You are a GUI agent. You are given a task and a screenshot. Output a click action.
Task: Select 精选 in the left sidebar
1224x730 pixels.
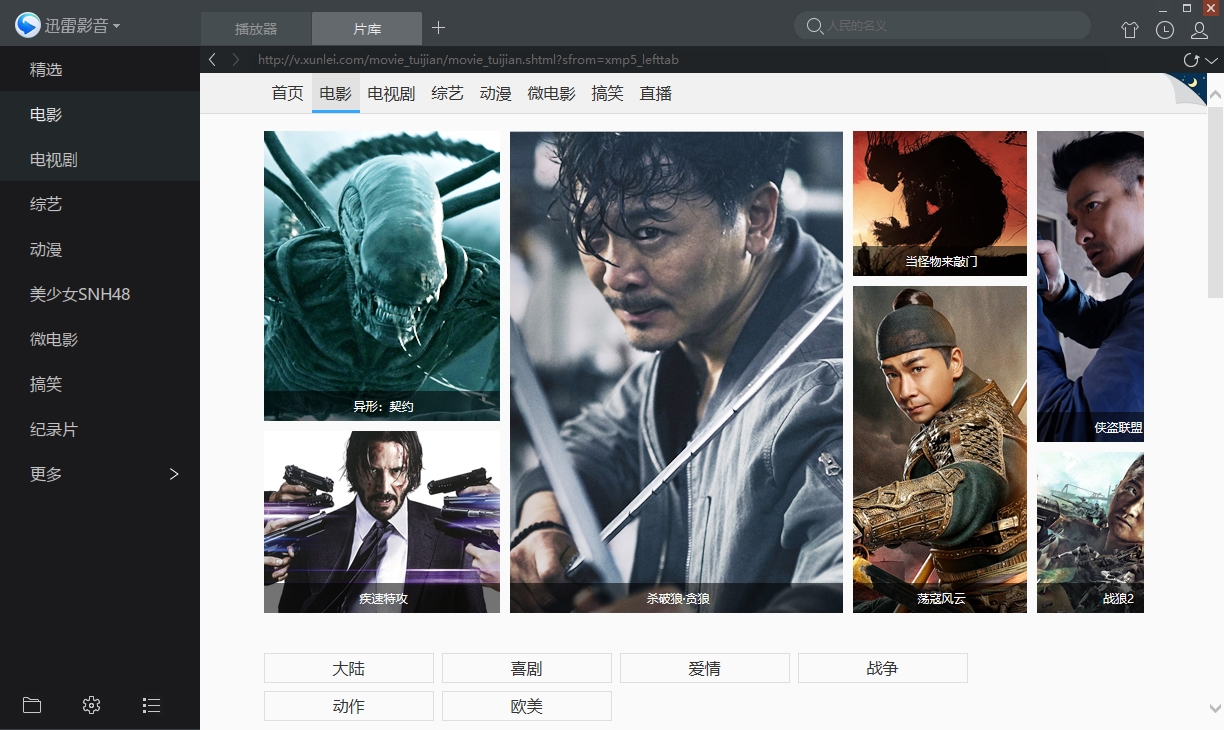point(100,70)
